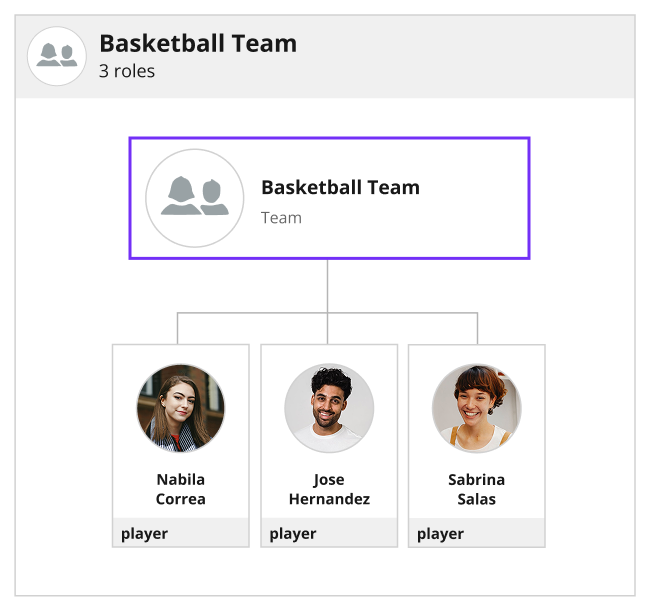Click the Basketball Team header title
The width and height of the screenshot is (650, 614).
click(198, 43)
